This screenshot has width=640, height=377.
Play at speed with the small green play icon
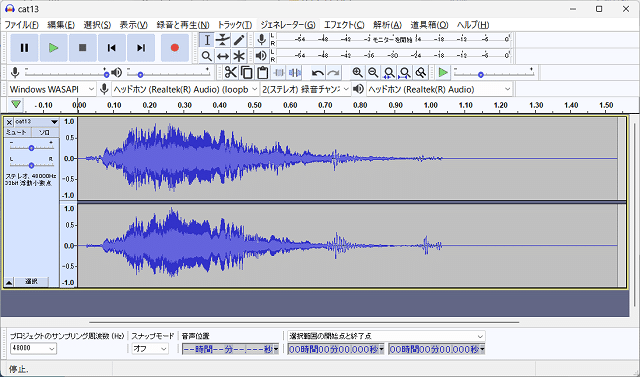[443, 73]
